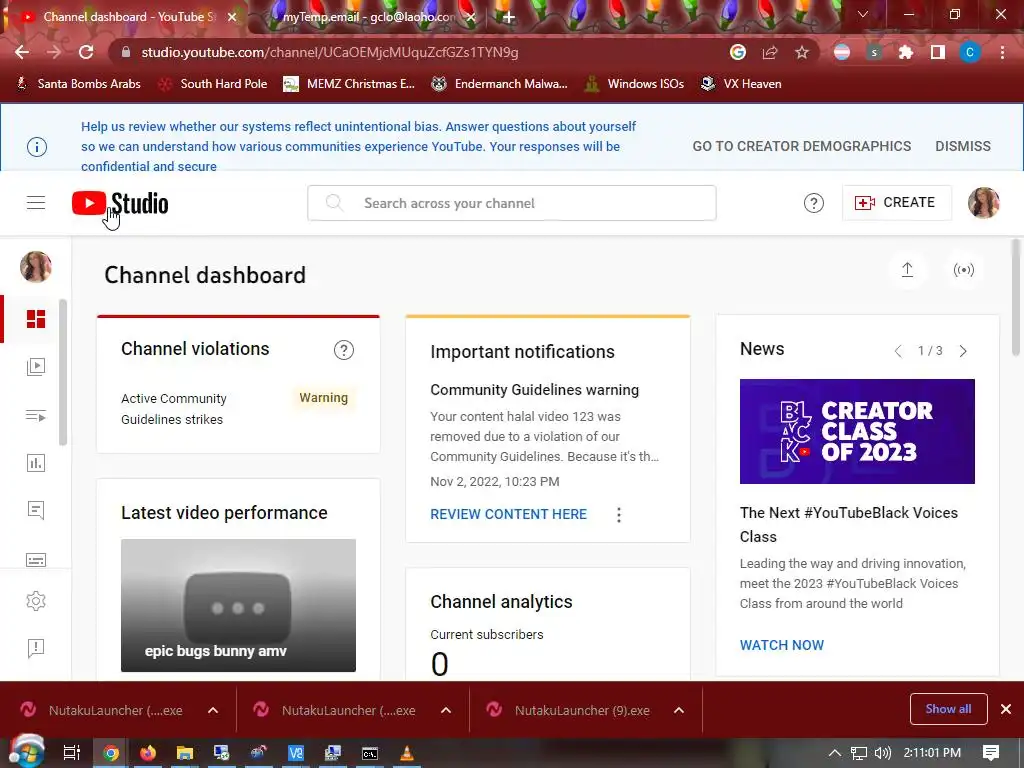Click the address bar URL
The width and height of the screenshot is (1024, 768).
click(330, 52)
